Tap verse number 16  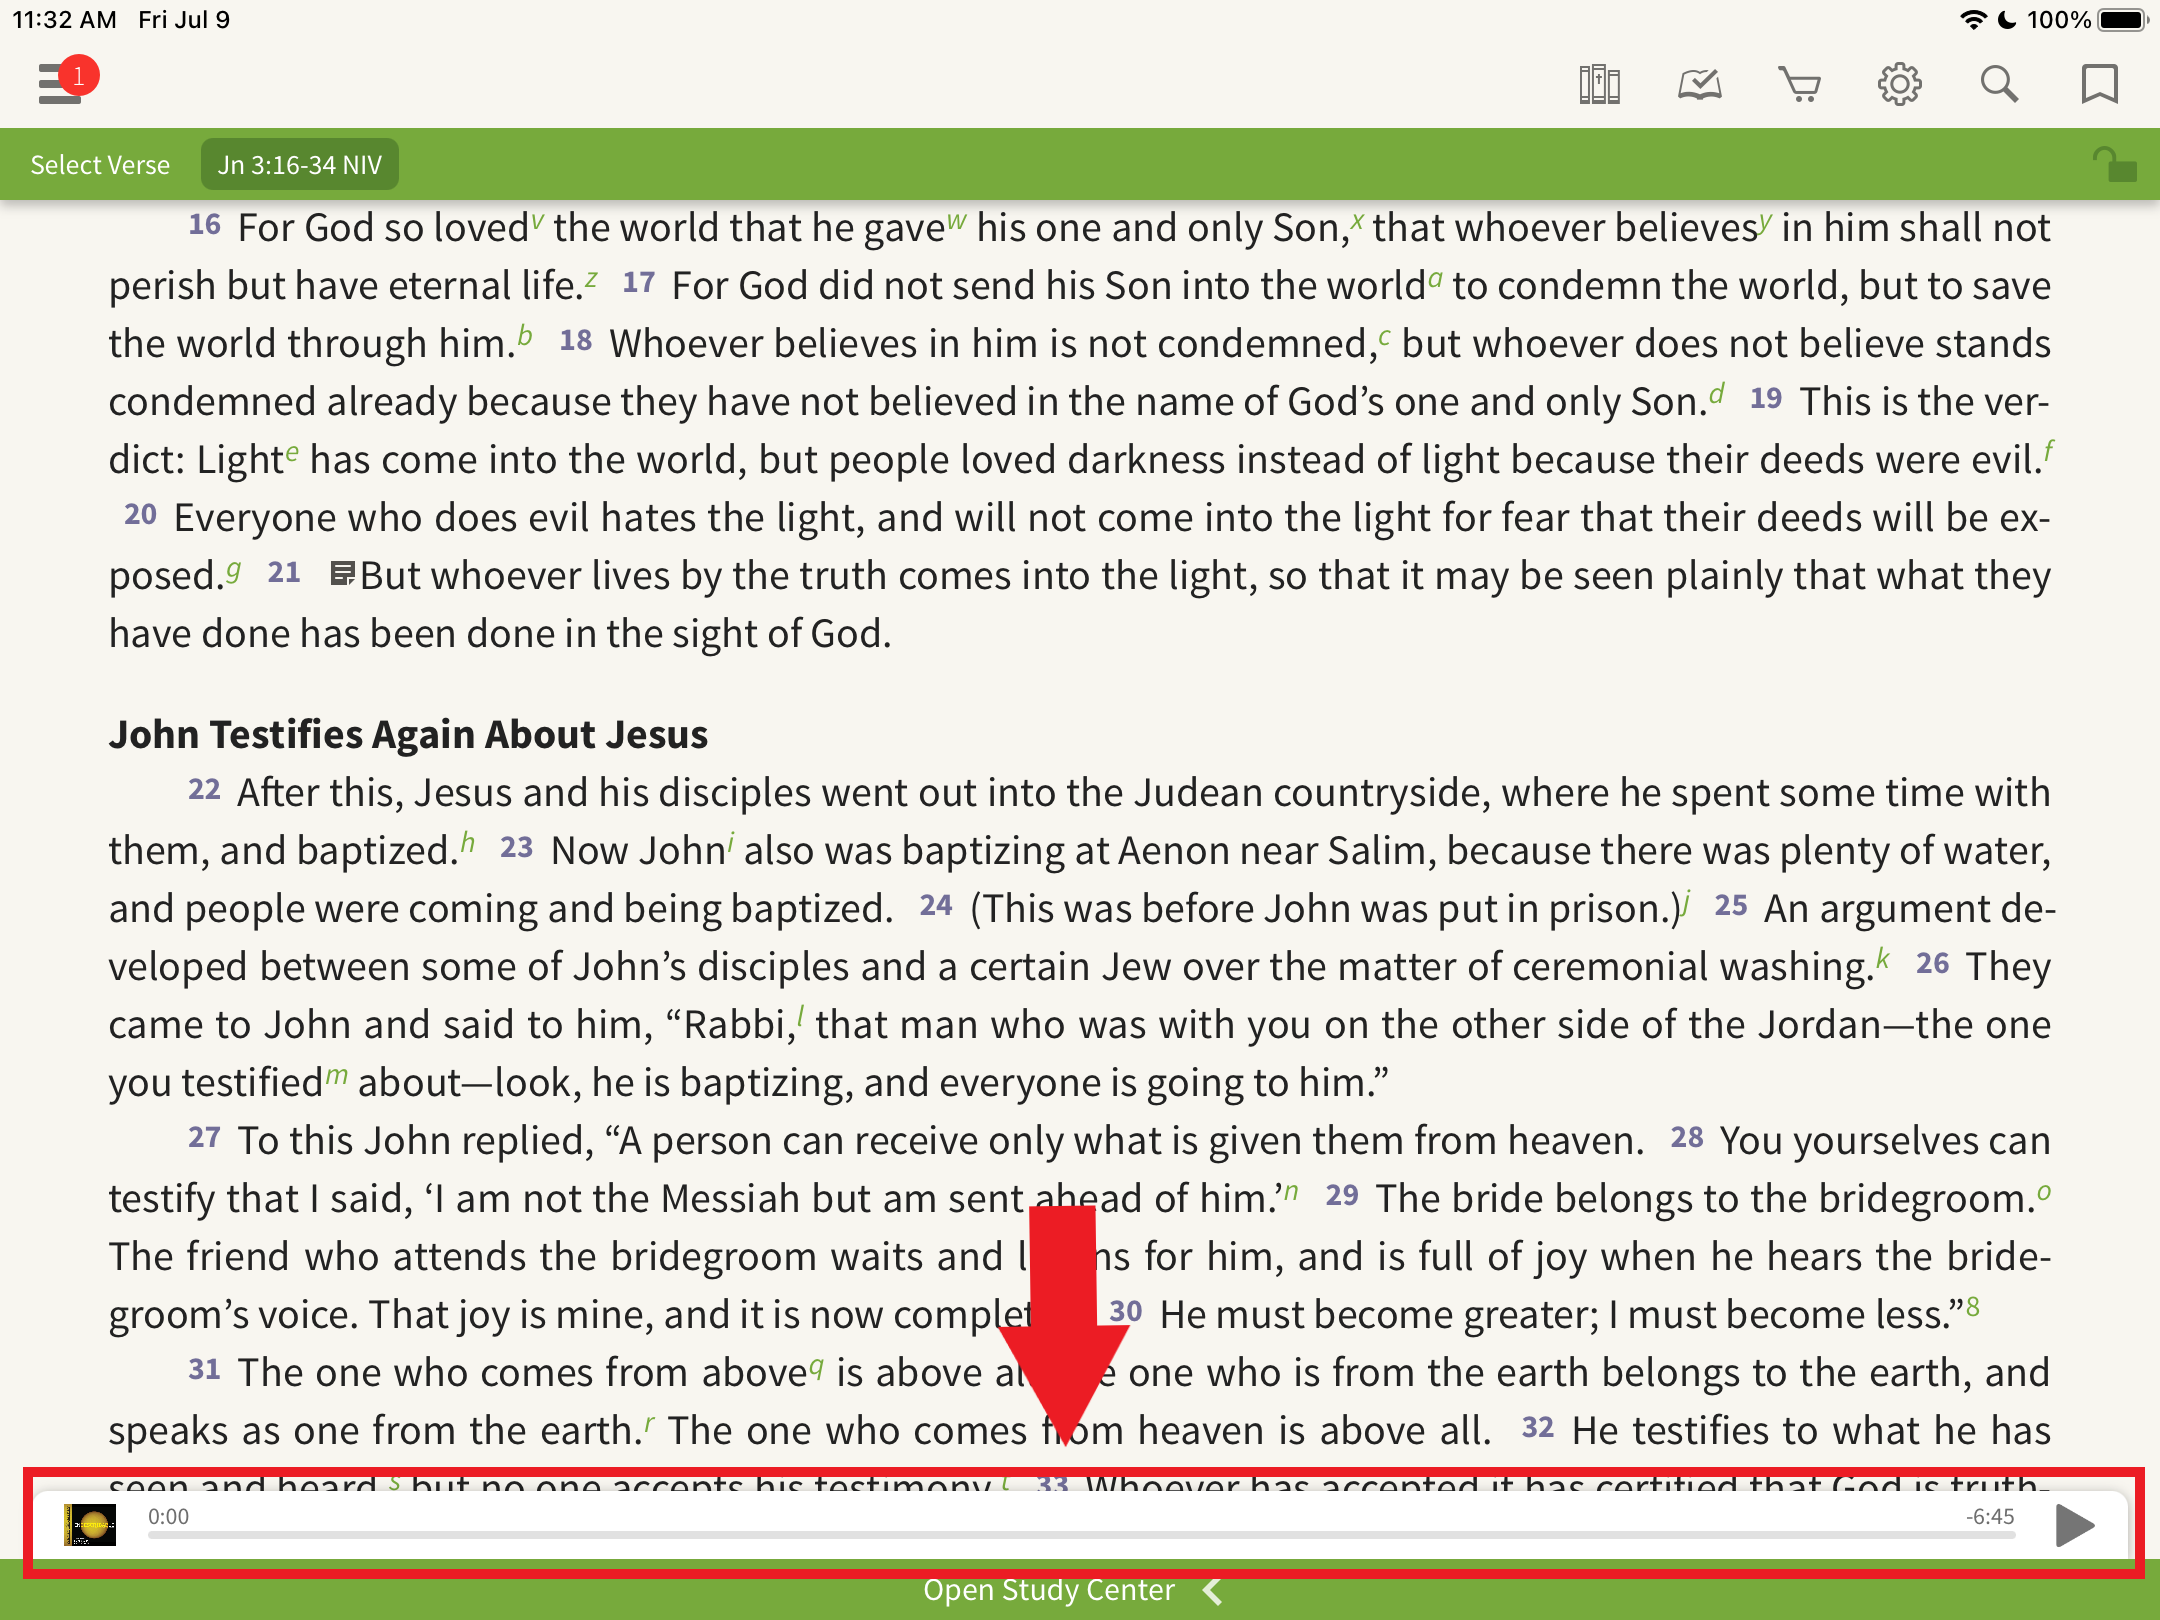[204, 225]
